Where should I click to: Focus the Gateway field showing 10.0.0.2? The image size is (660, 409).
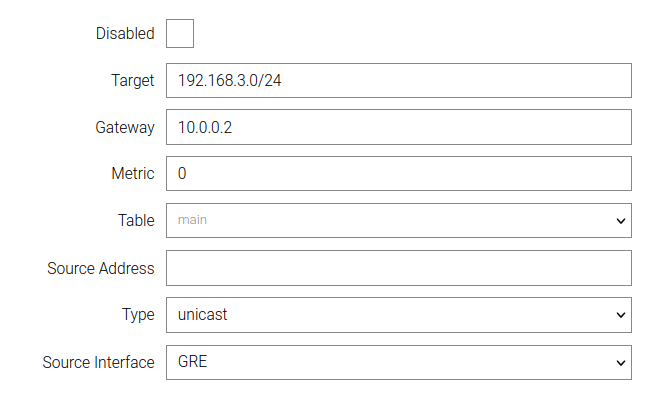[398, 127]
